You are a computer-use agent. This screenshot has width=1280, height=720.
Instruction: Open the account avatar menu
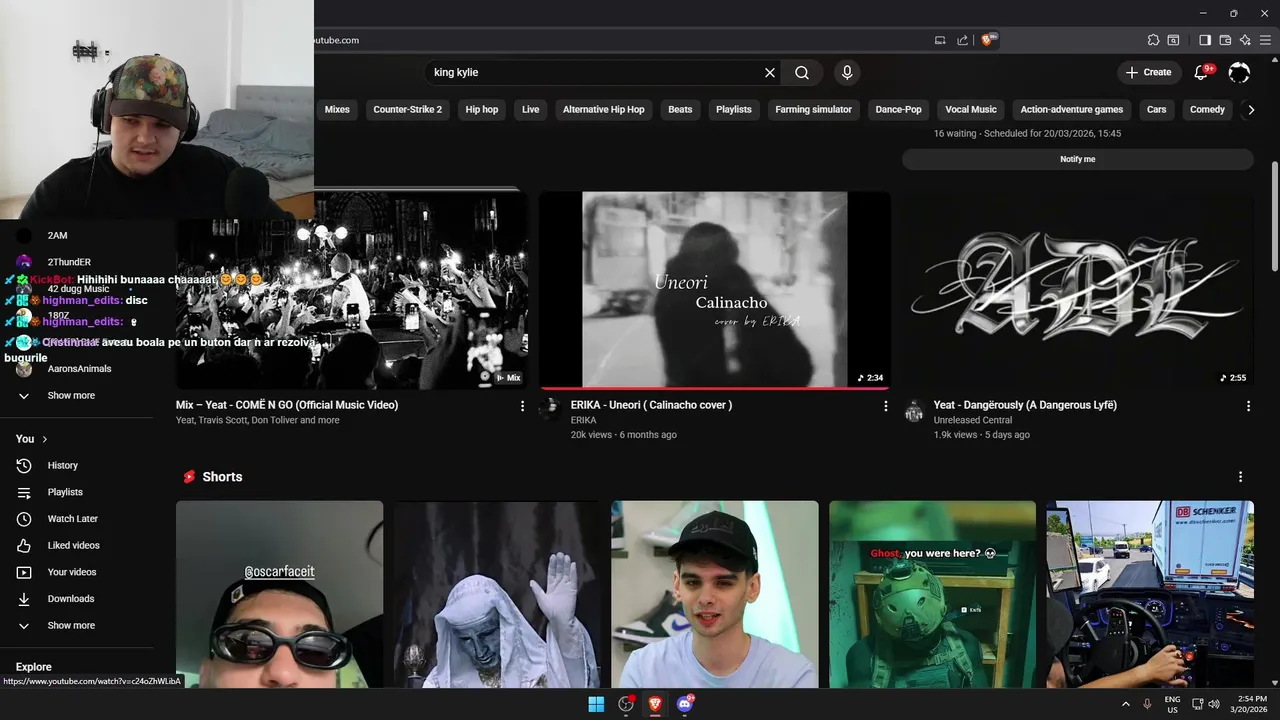point(1239,72)
